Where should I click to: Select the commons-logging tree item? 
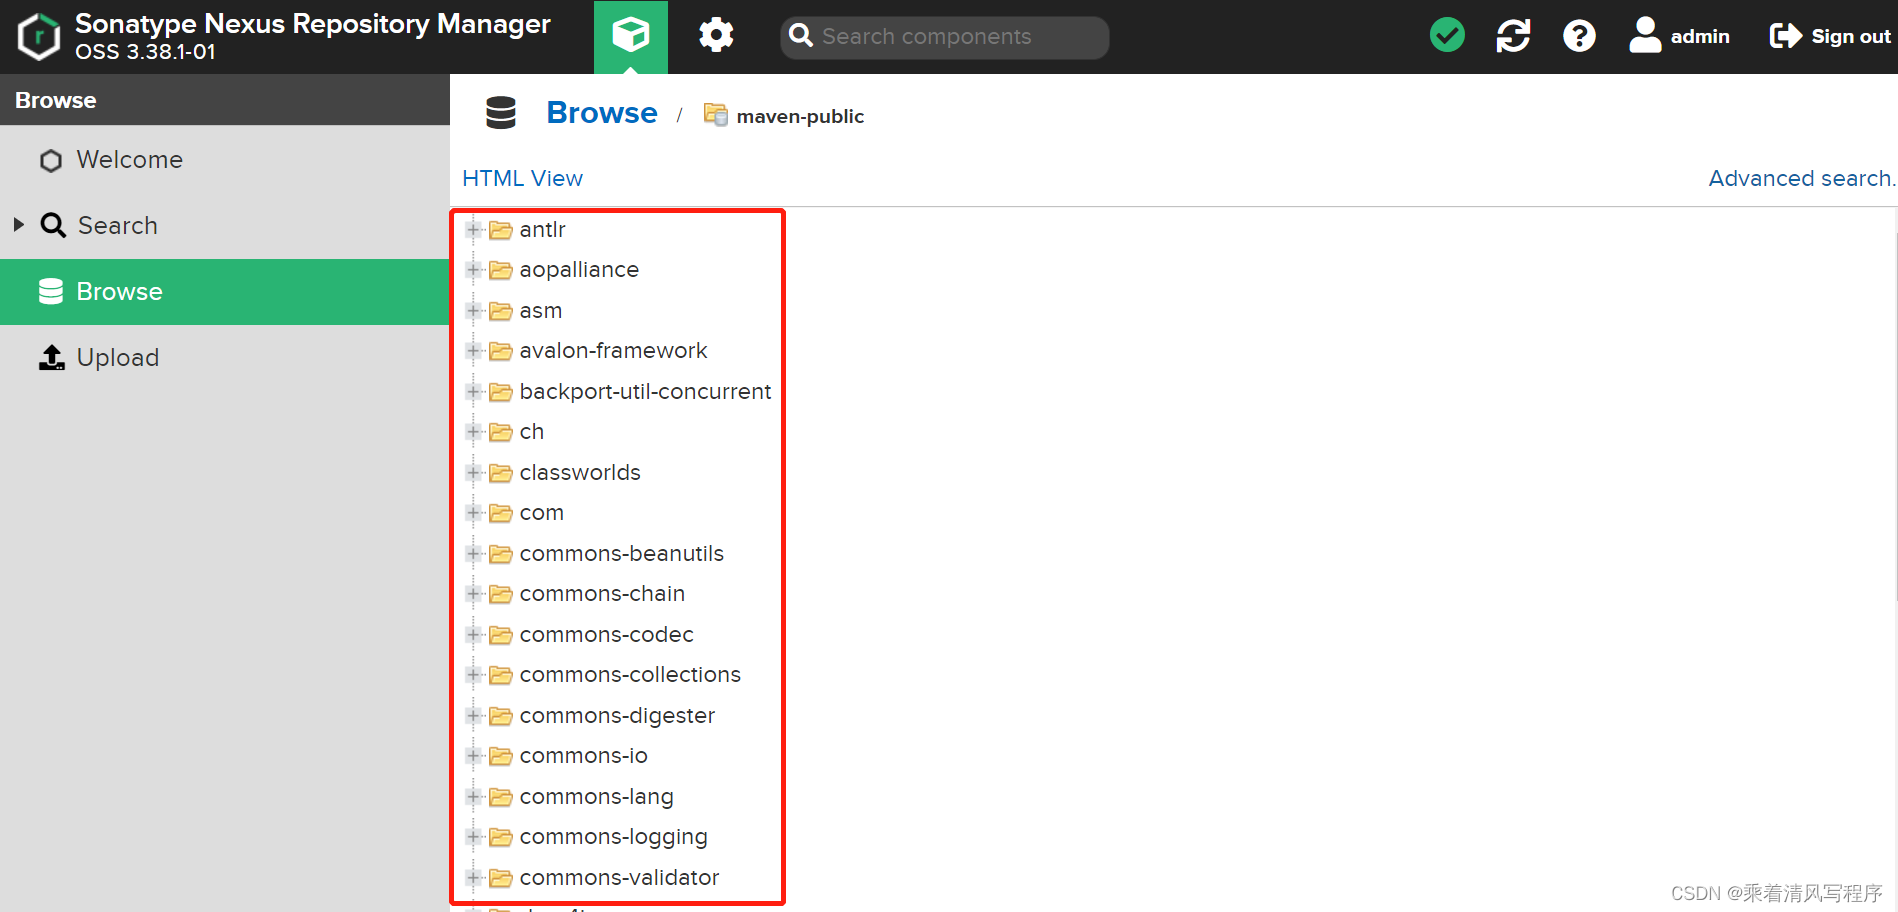click(x=614, y=837)
